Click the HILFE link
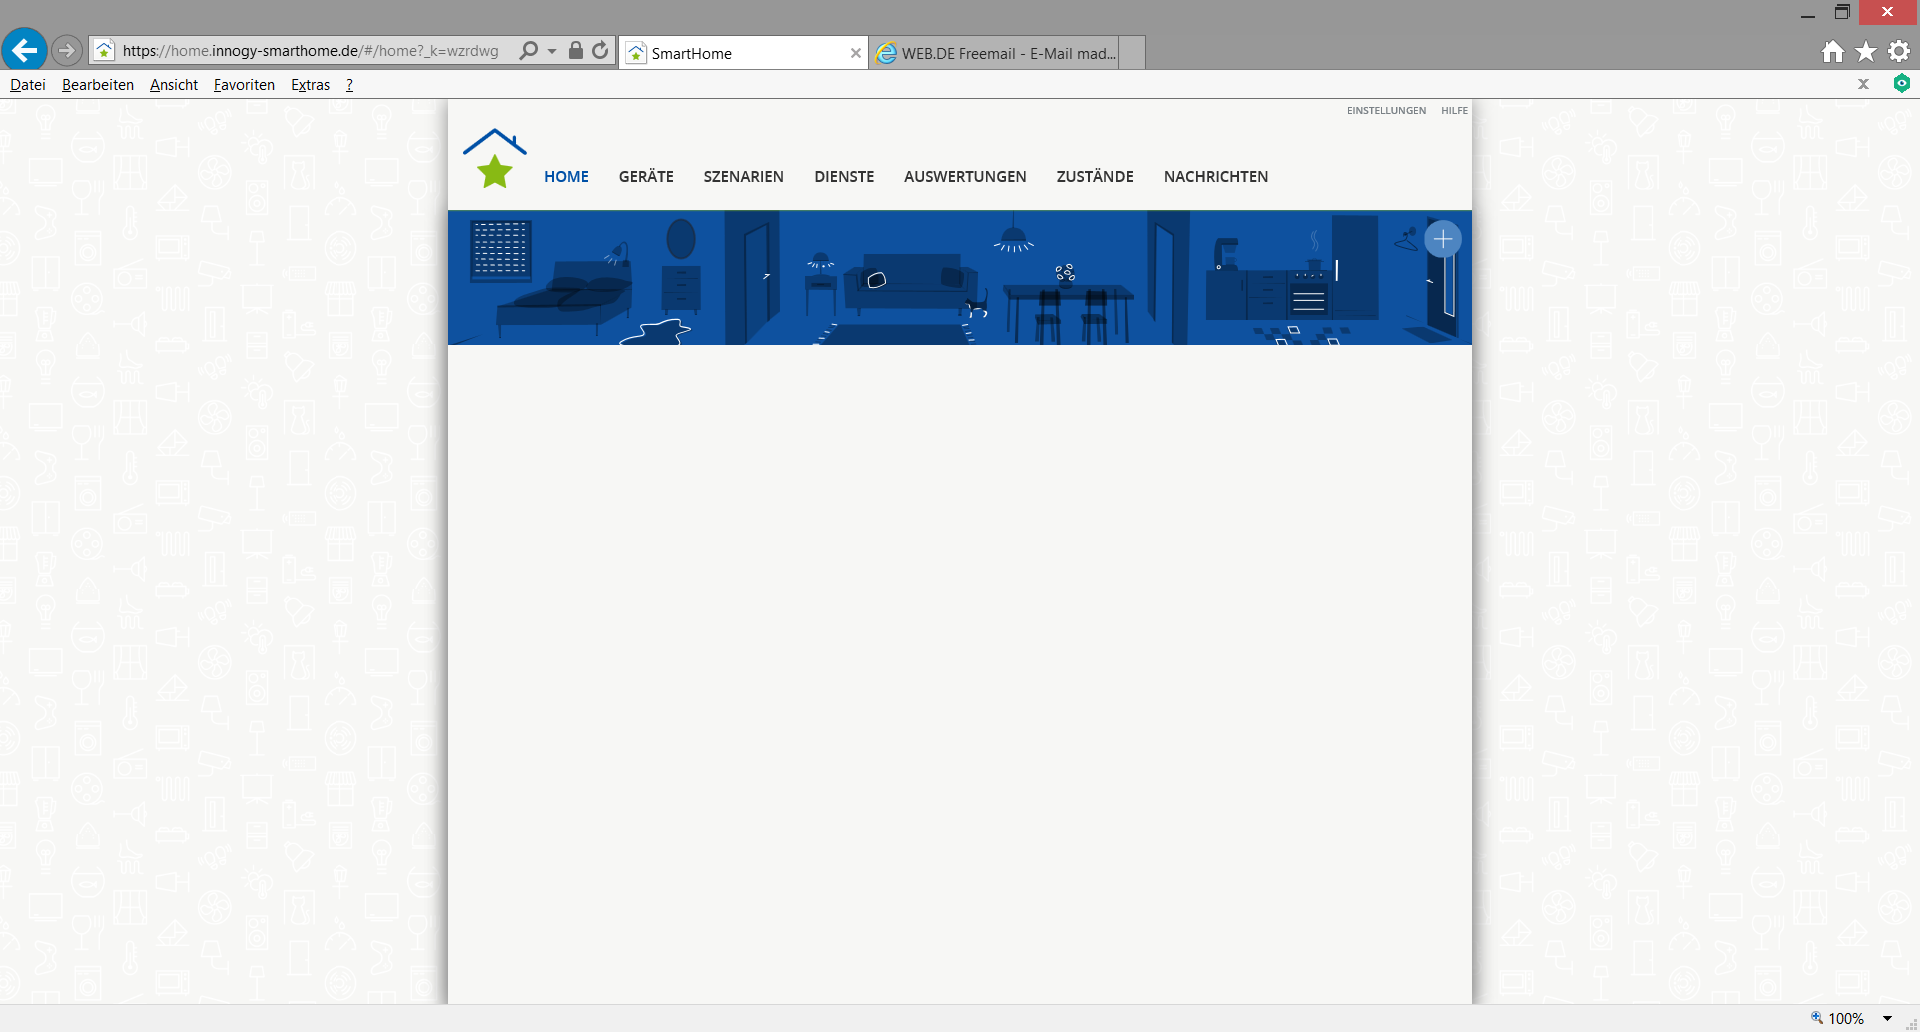This screenshot has height=1032, width=1920. coord(1454,111)
